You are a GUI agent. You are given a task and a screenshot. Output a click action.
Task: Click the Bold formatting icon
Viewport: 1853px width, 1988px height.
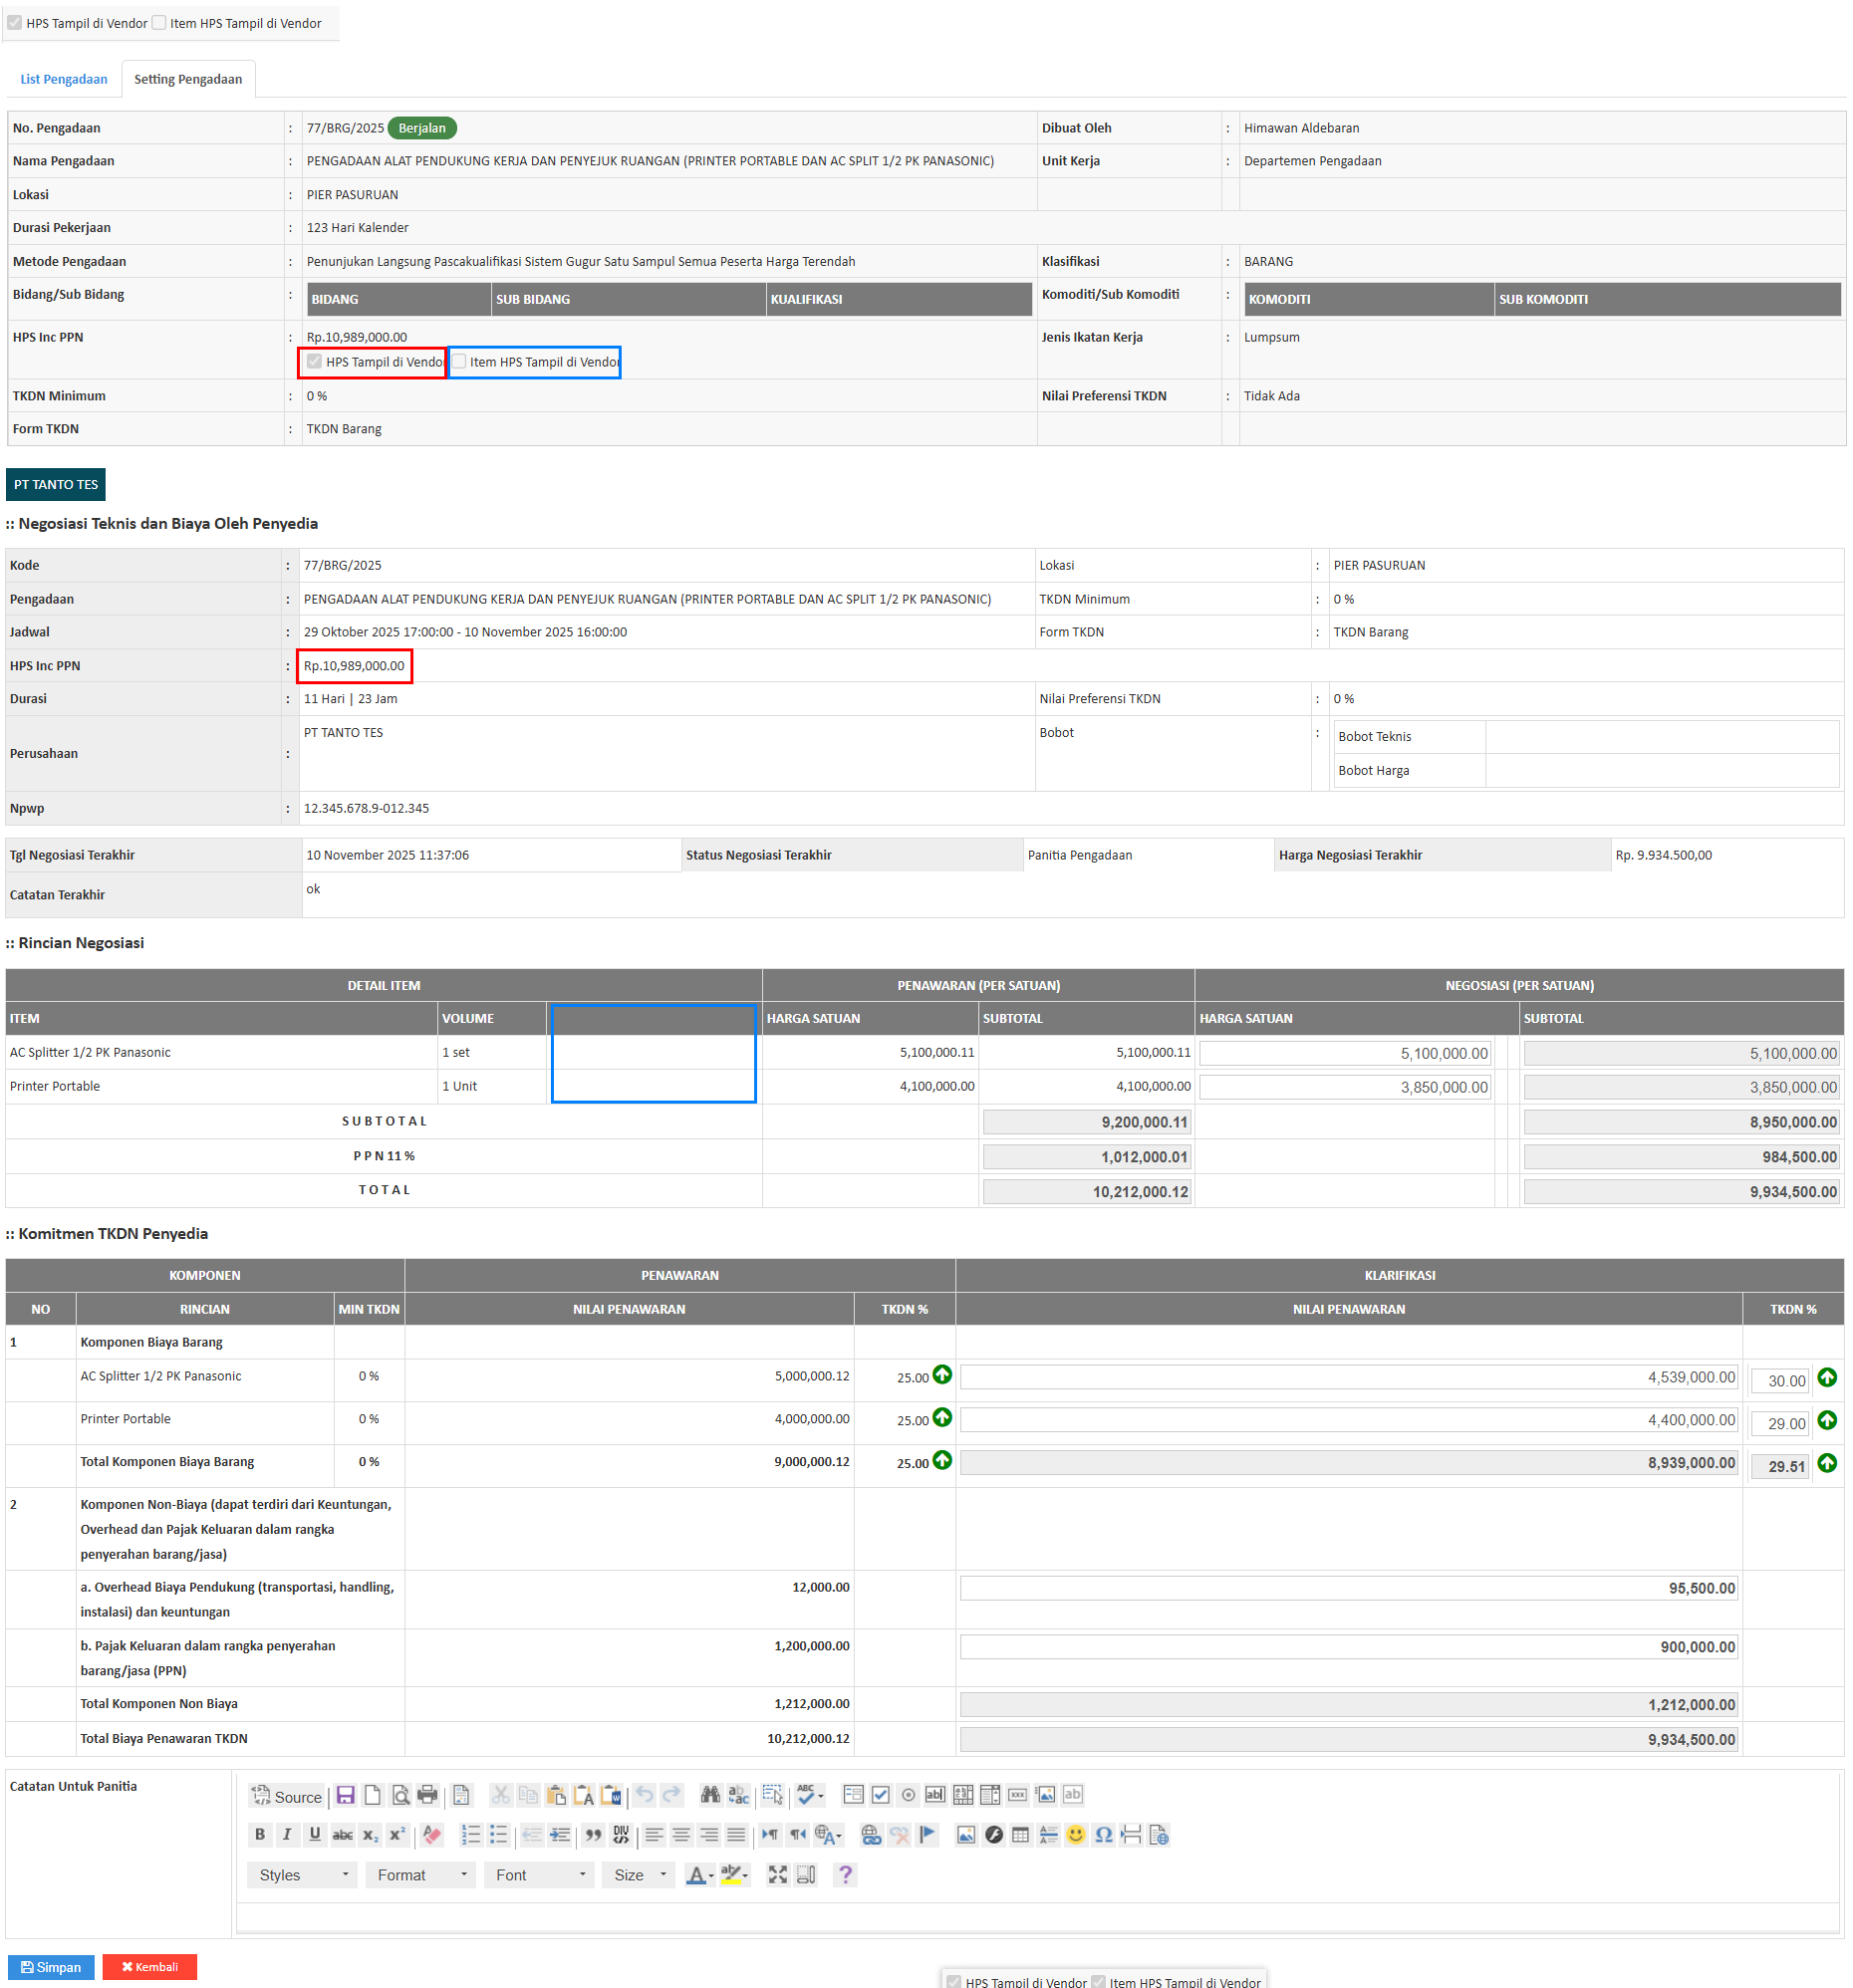click(260, 1834)
